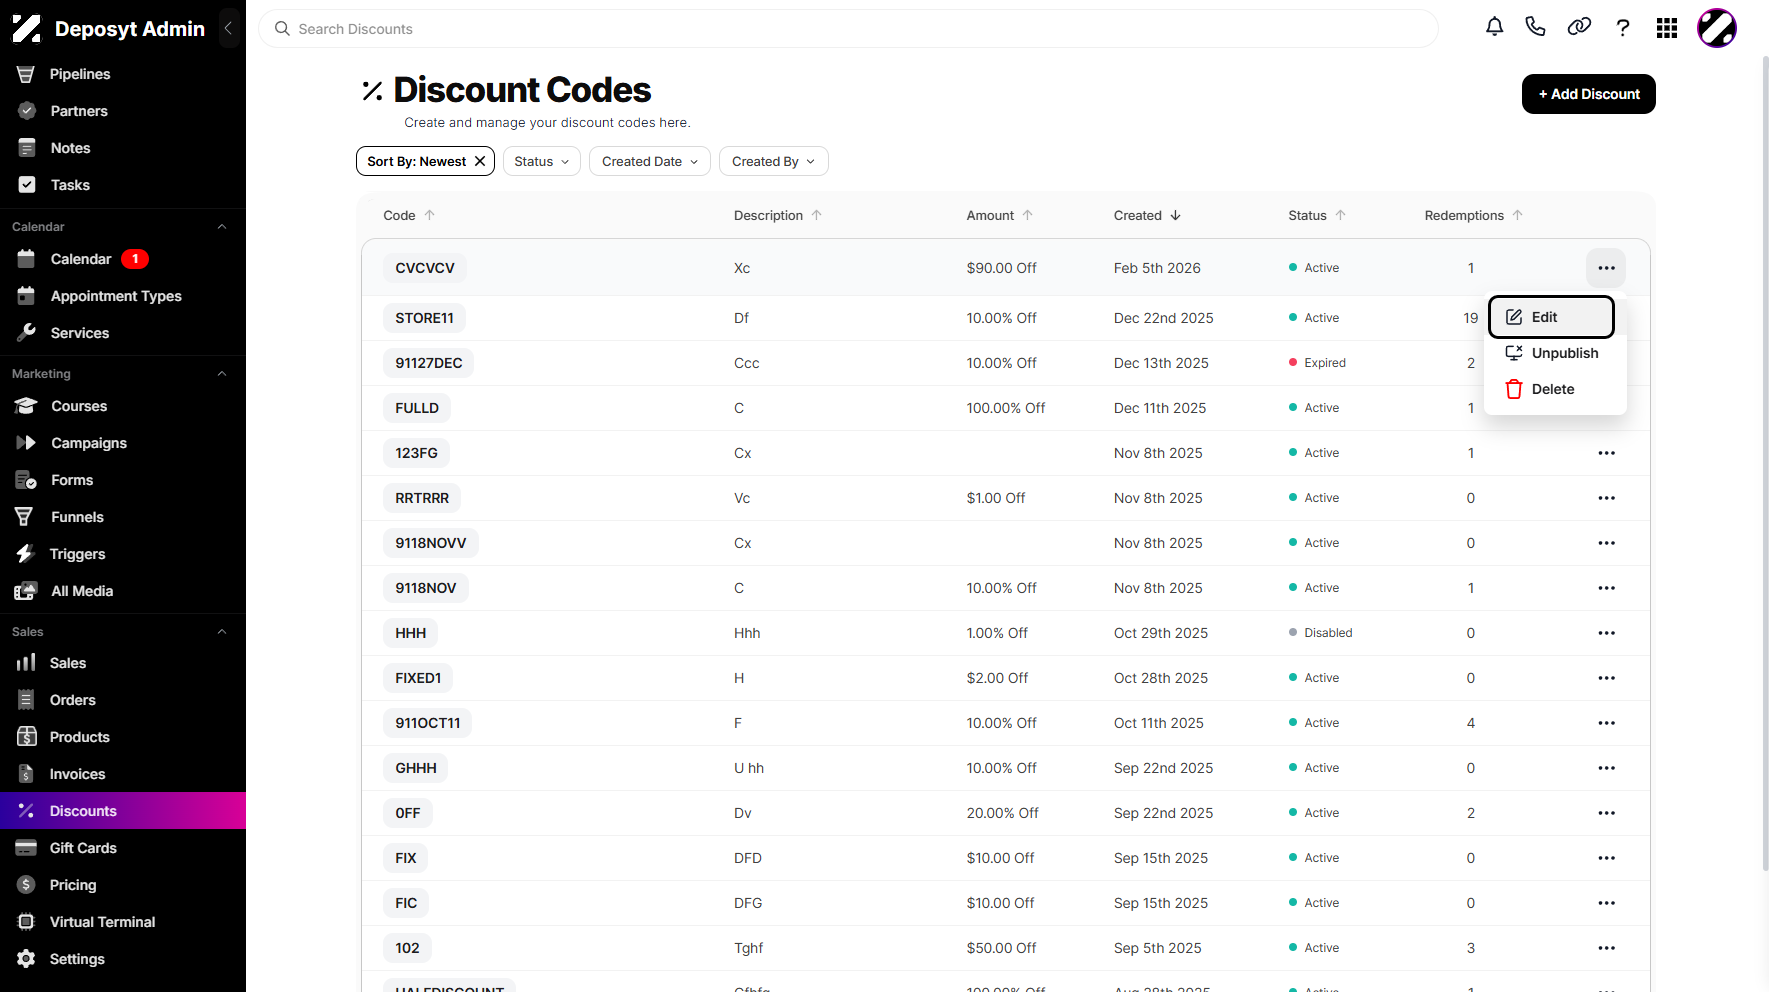Screen dimensions: 1769x992
Task: Click the Add Discount button
Action: [x=1588, y=94]
